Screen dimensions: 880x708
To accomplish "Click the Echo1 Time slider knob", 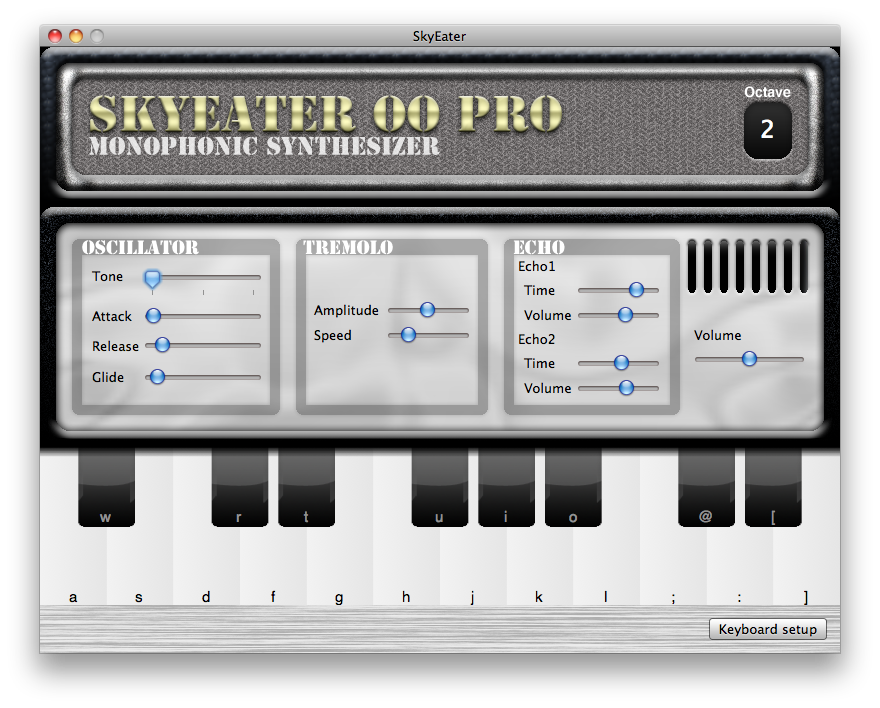I will [636, 289].
